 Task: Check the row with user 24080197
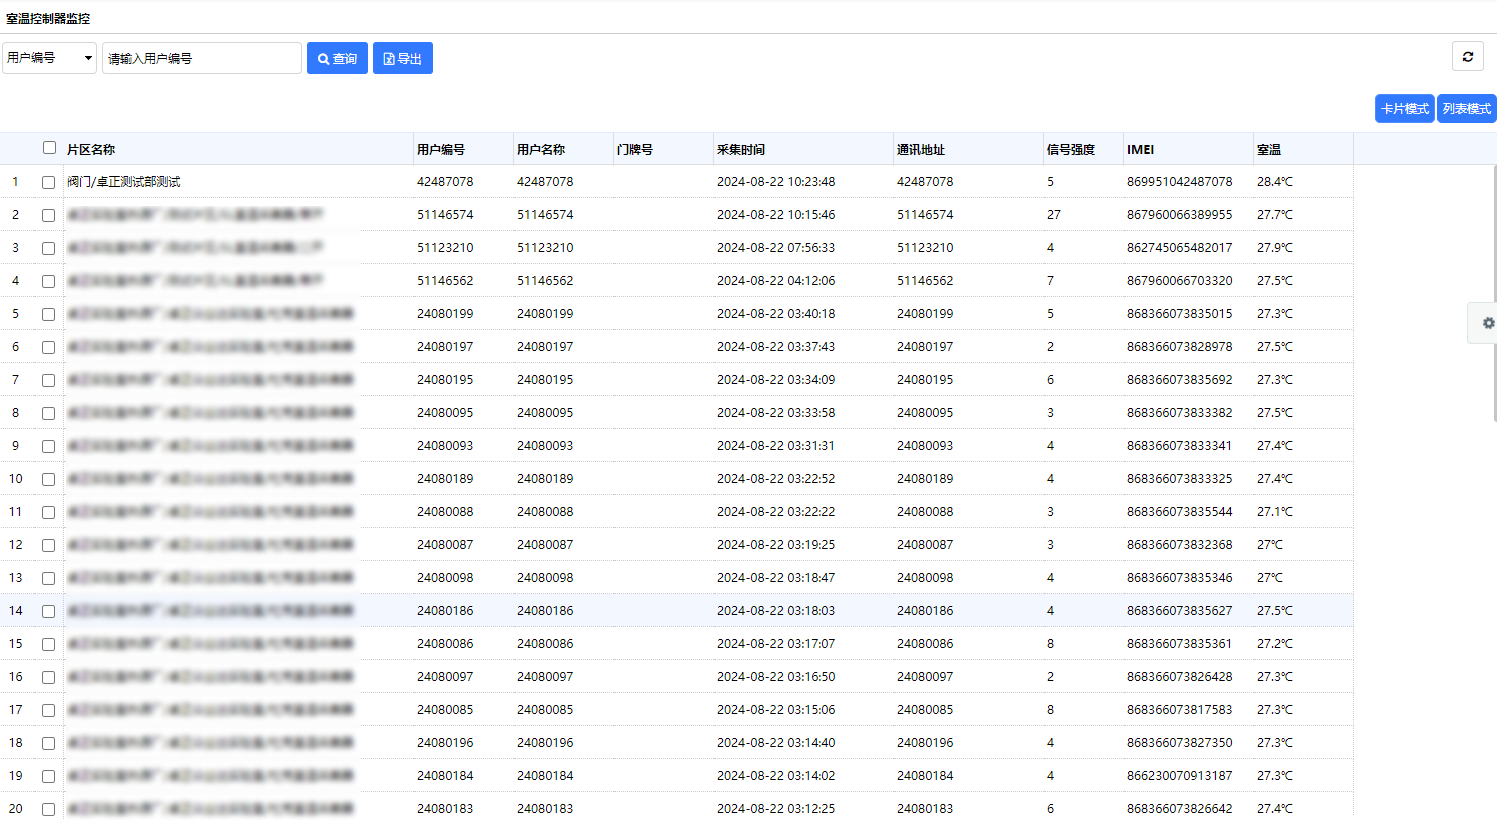click(48, 347)
